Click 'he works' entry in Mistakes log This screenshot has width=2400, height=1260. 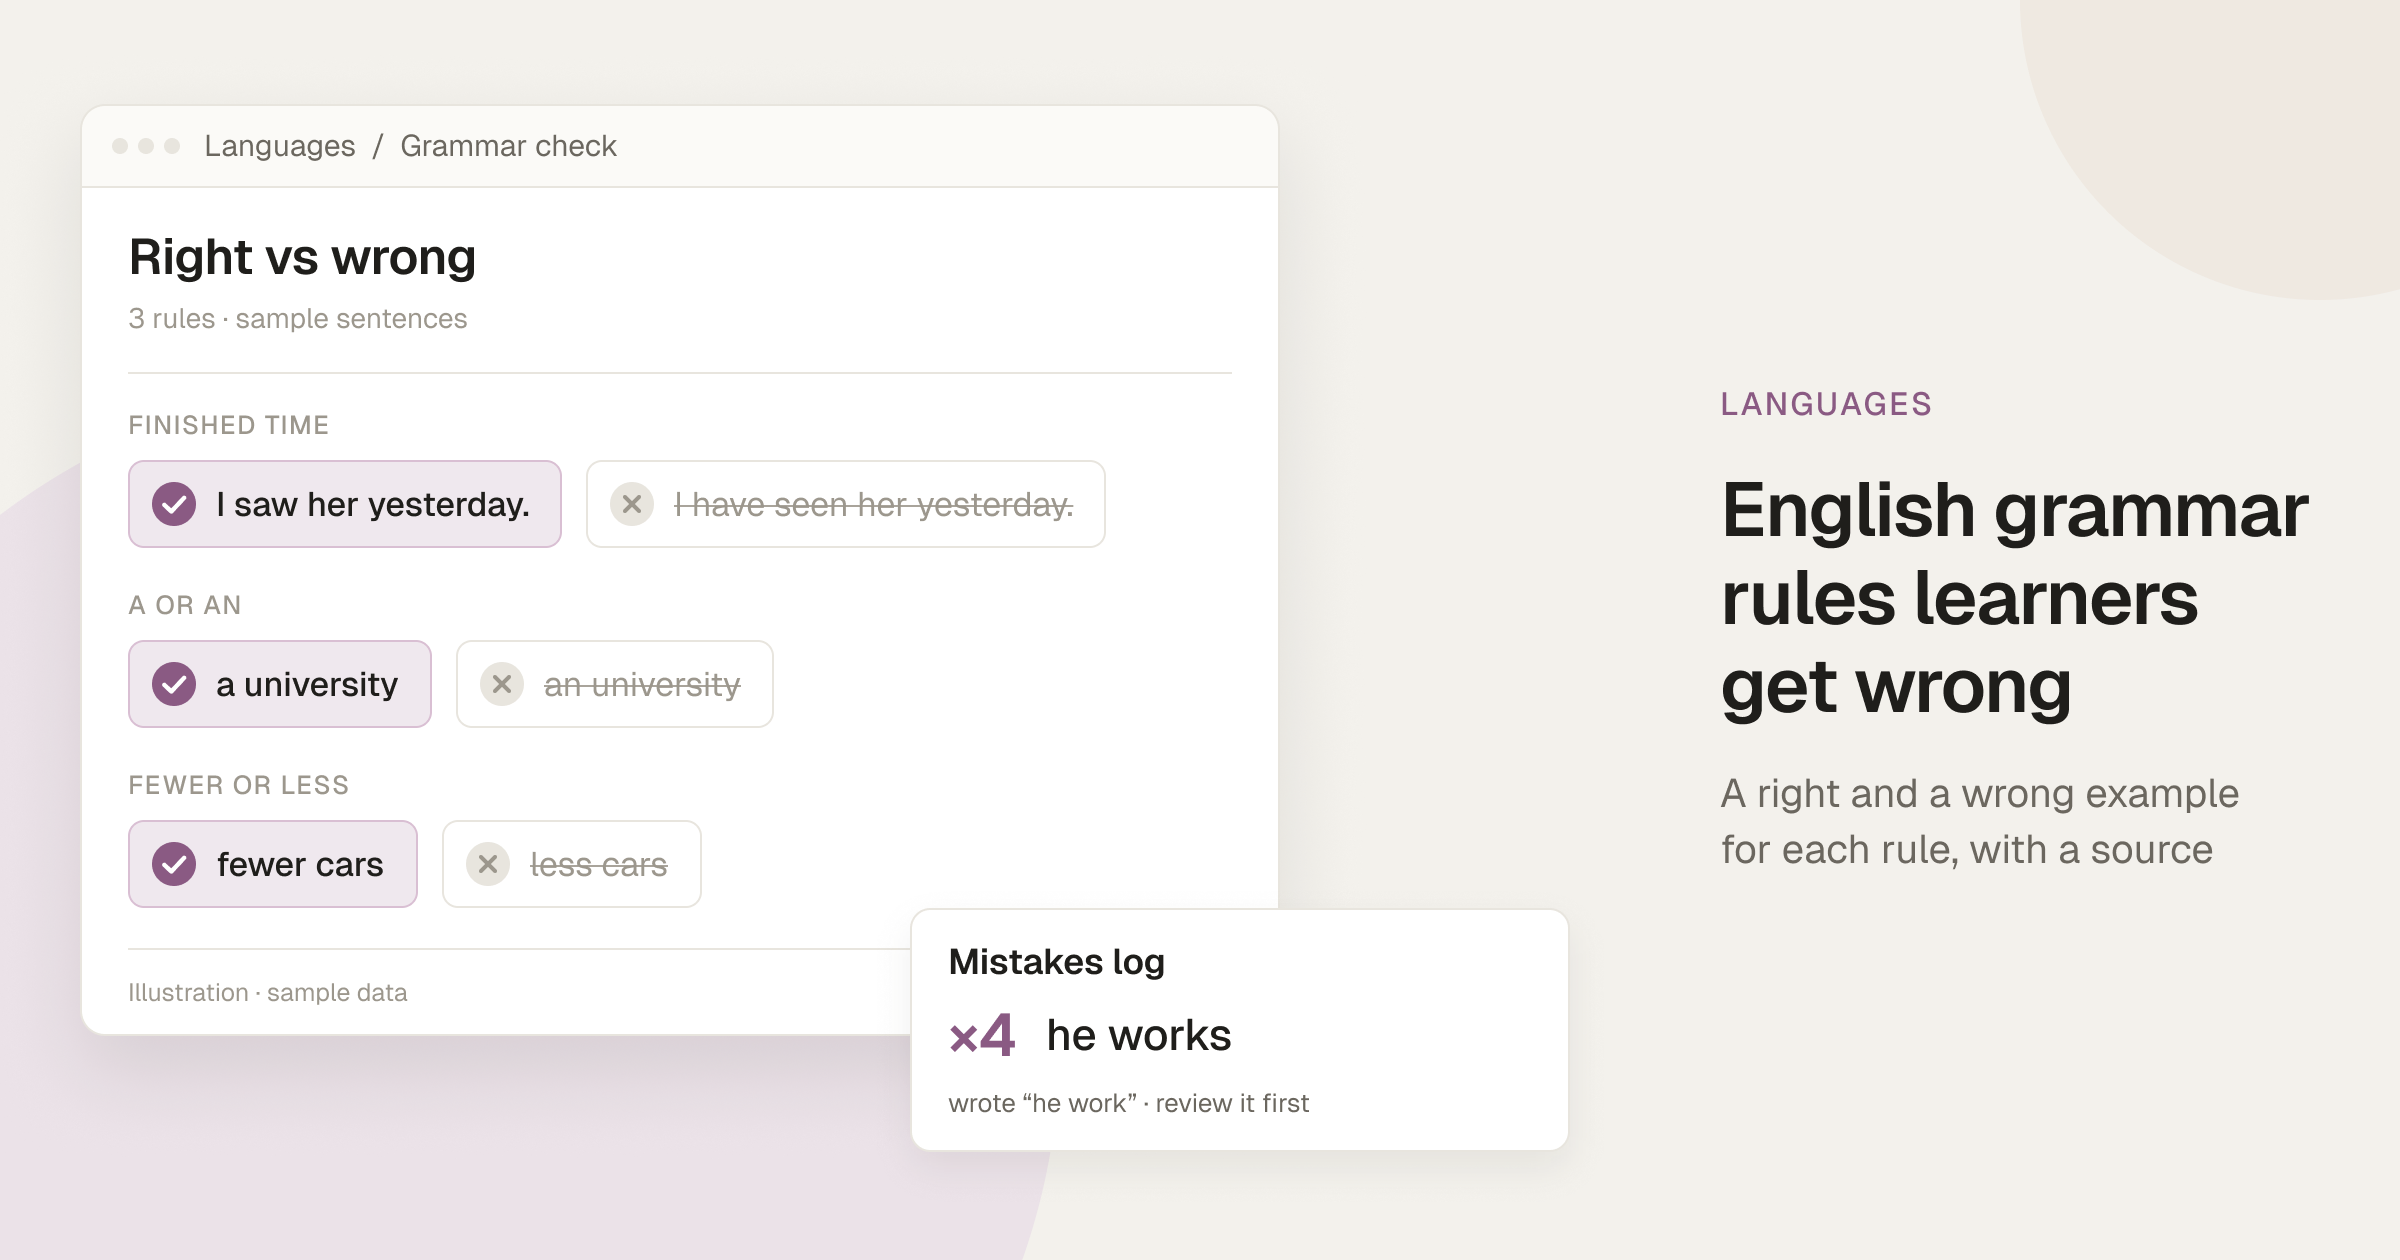(x=1139, y=1035)
